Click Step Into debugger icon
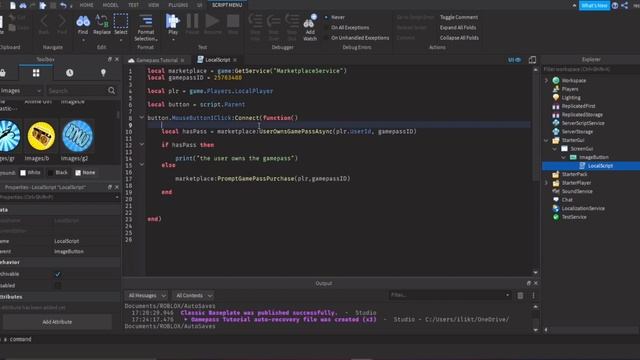640x360 pixels. coord(255,21)
